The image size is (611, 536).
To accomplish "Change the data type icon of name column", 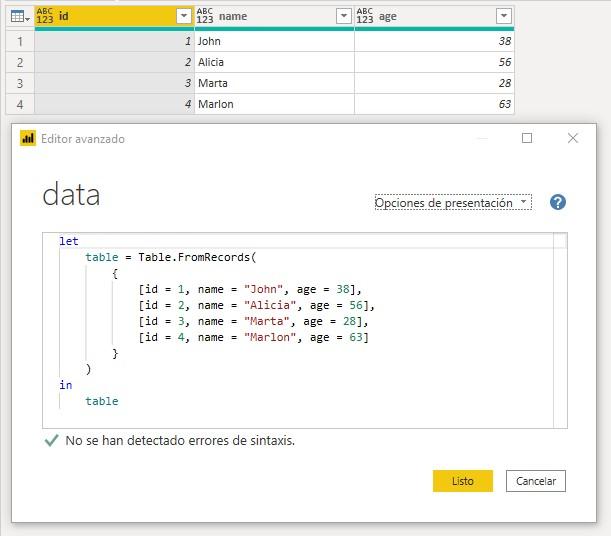I will (x=205, y=16).
